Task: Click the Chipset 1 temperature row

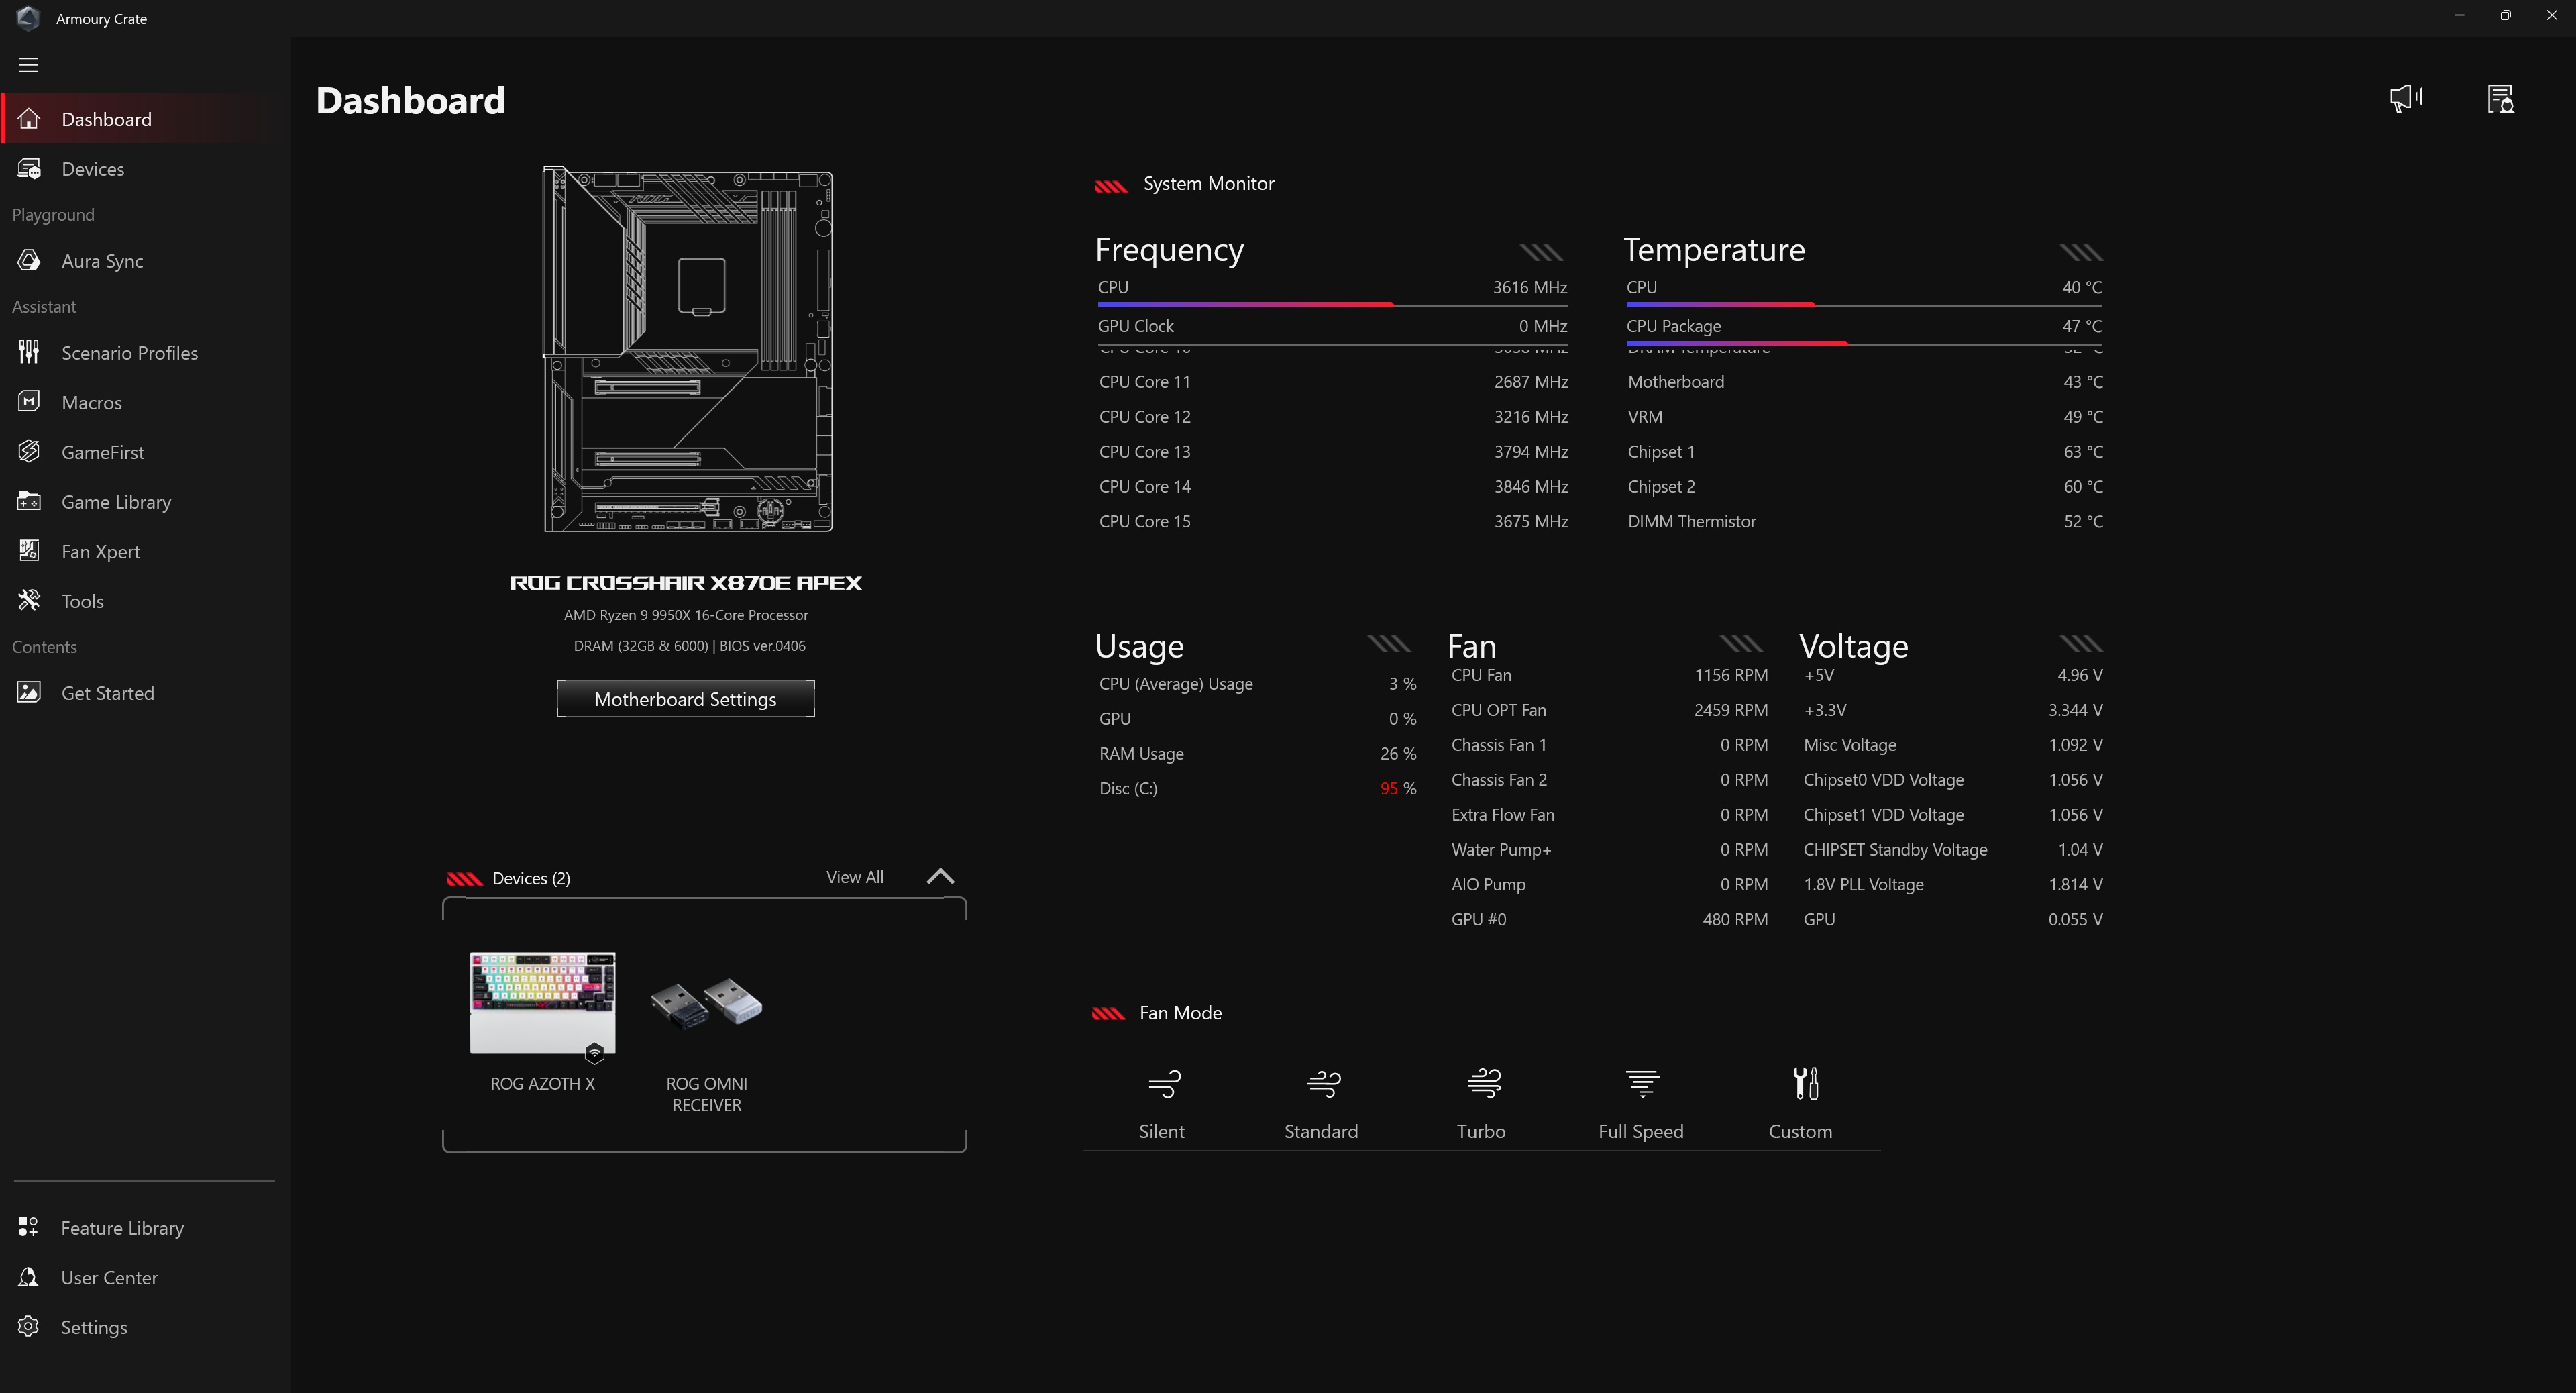Action: tap(1865, 452)
